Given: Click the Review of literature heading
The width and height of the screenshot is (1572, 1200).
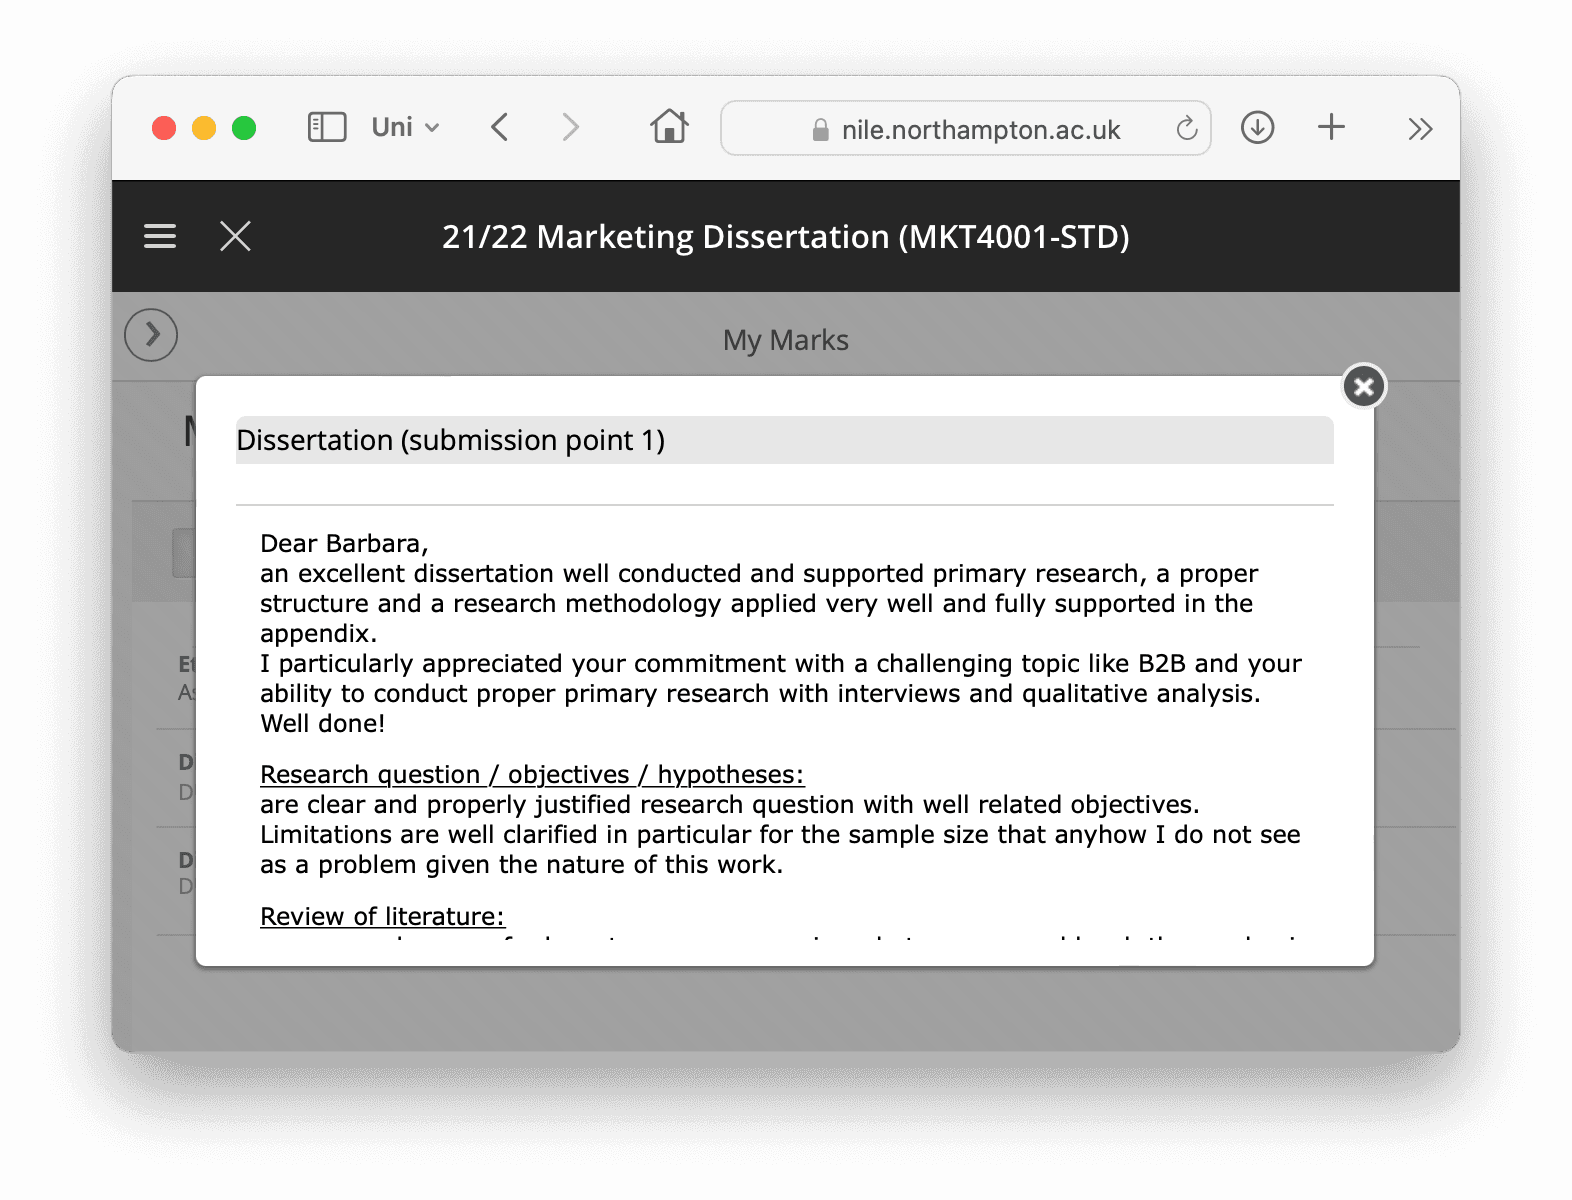Looking at the screenshot, I should pos(382,916).
